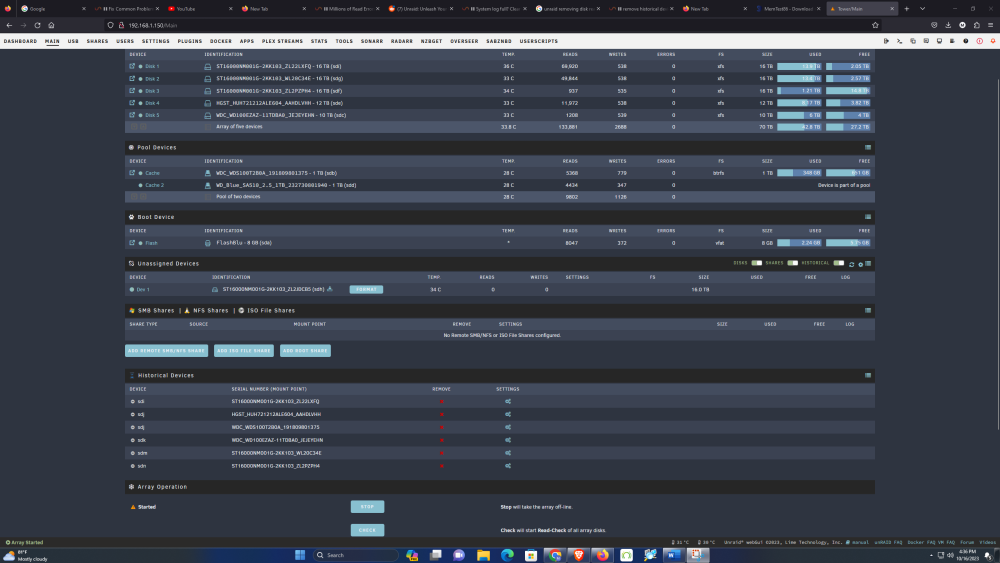1000x563 pixels.
Task: Click Disk 1 used space bar
Action: tap(798, 66)
